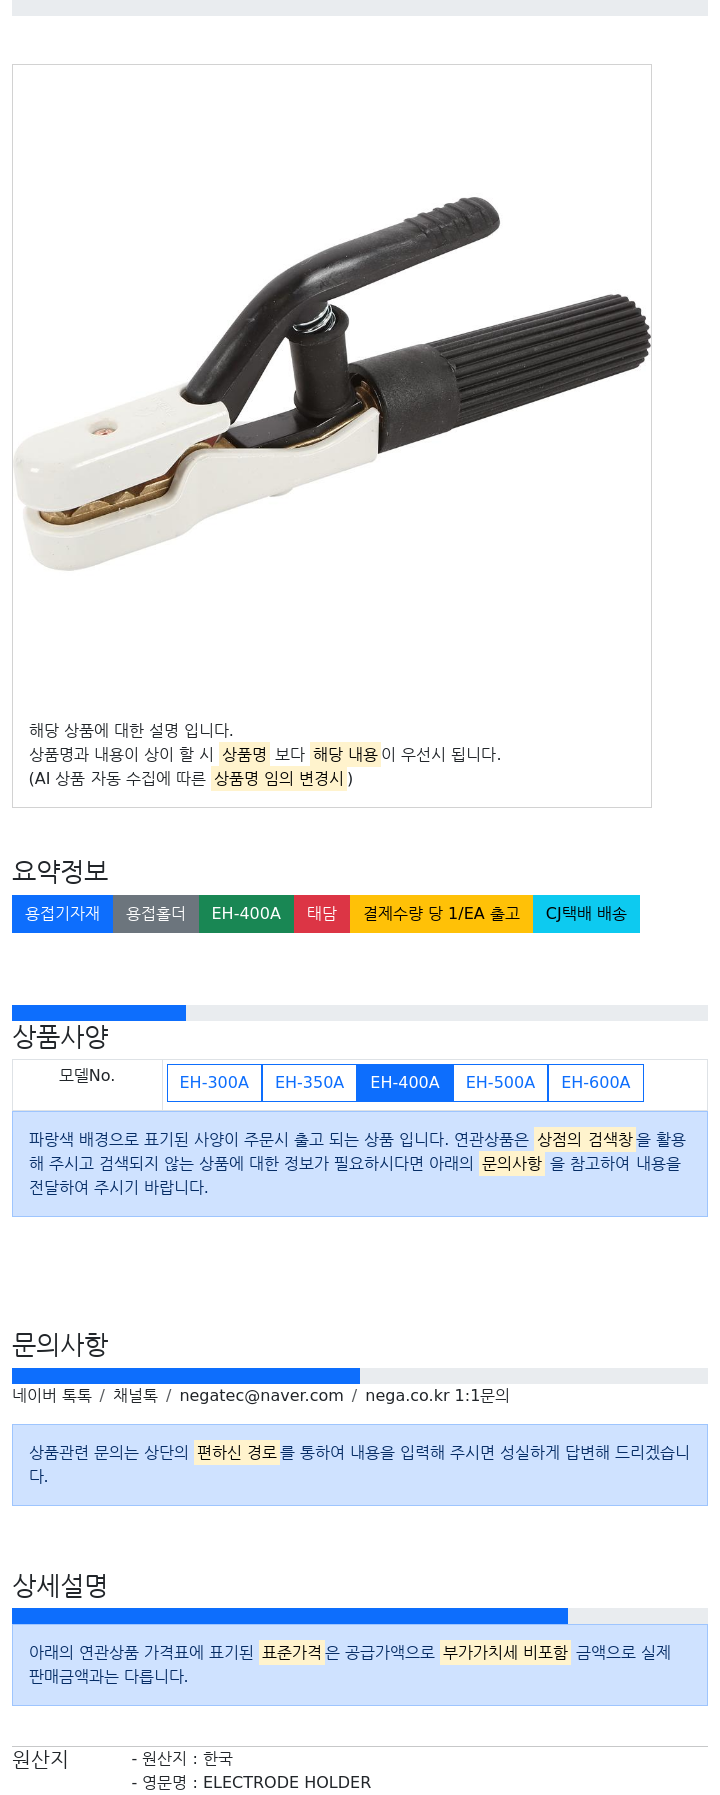Click the red 태담 brand tag

pos(322,914)
